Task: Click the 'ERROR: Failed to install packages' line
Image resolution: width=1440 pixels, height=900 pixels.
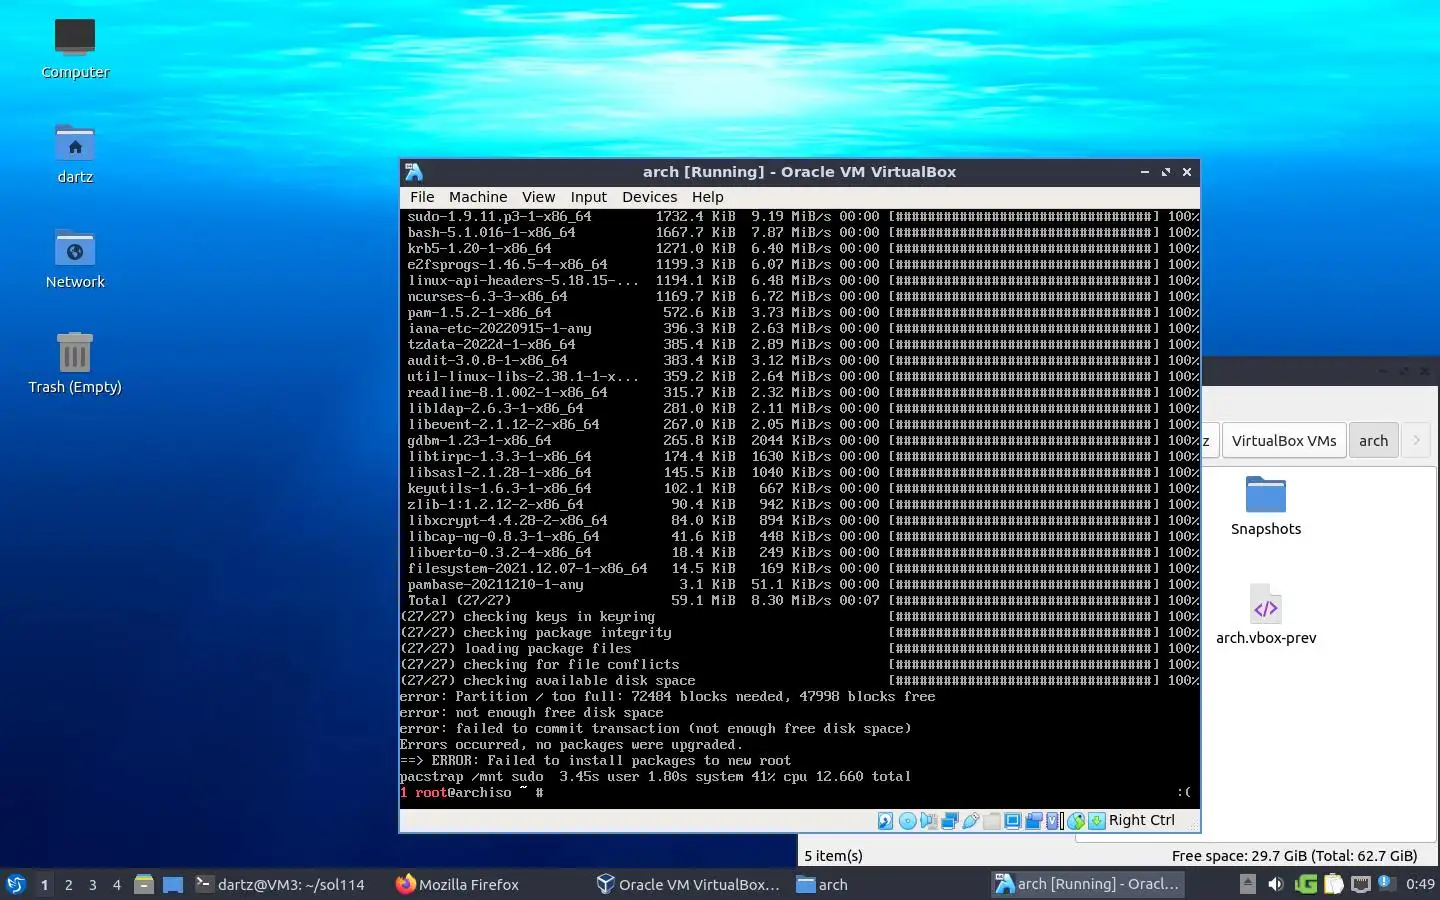Action: (x=595, y=760)
